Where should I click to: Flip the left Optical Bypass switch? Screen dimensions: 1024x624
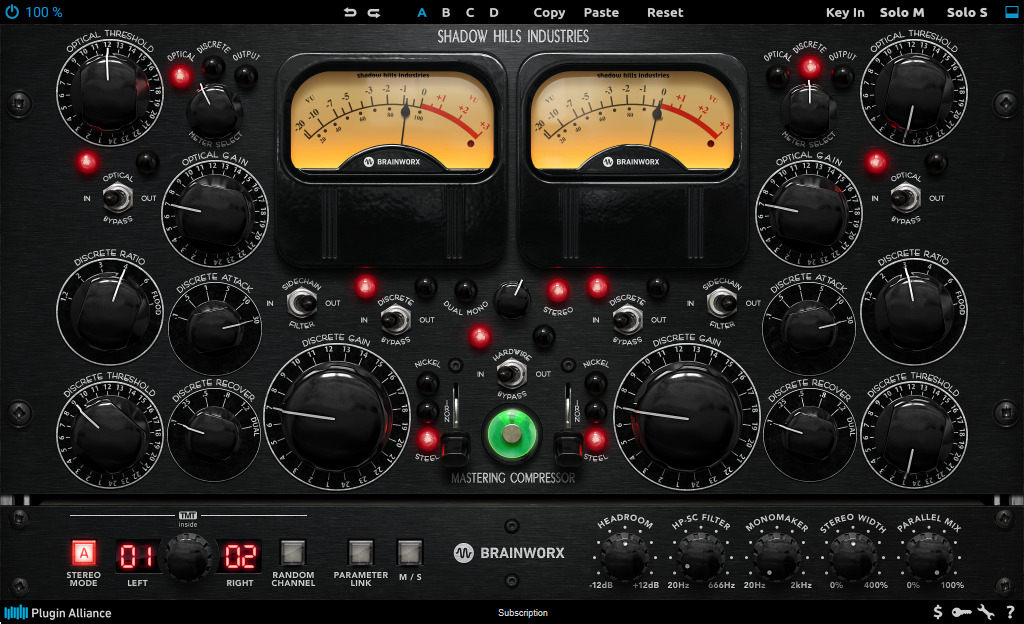118,198
